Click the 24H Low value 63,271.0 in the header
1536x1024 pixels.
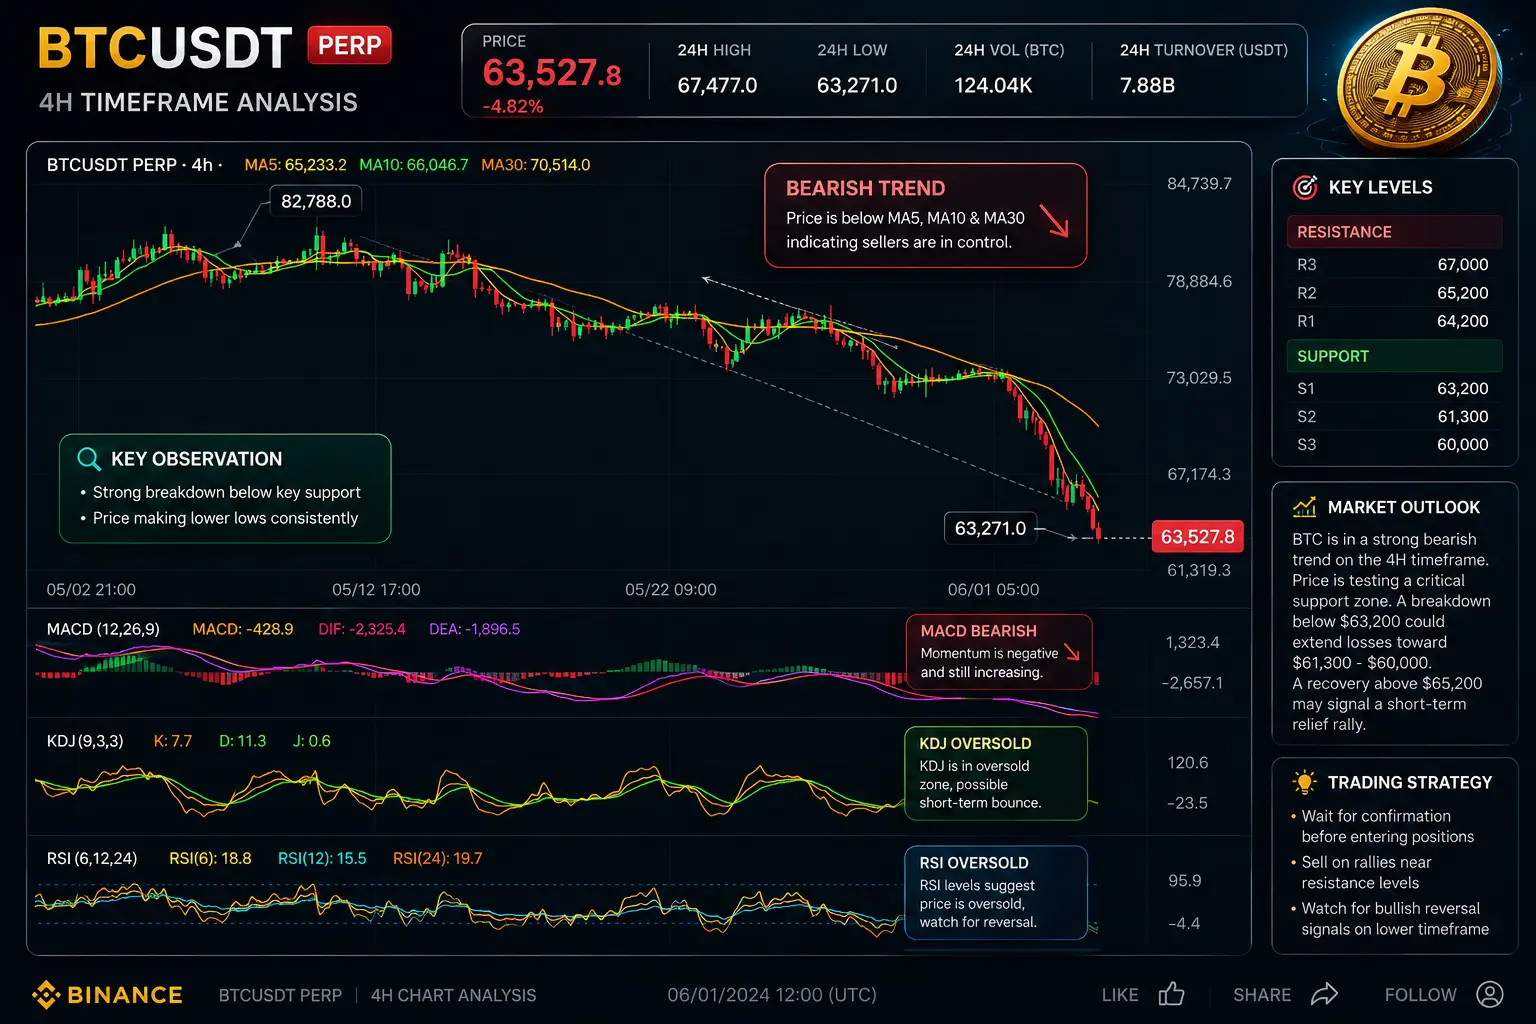[x=857, y=86]
